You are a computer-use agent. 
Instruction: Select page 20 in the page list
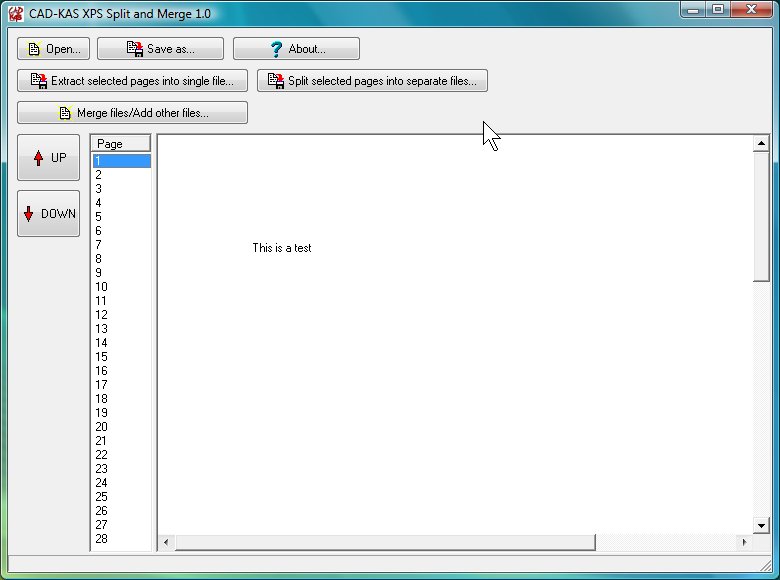point(120,427)
